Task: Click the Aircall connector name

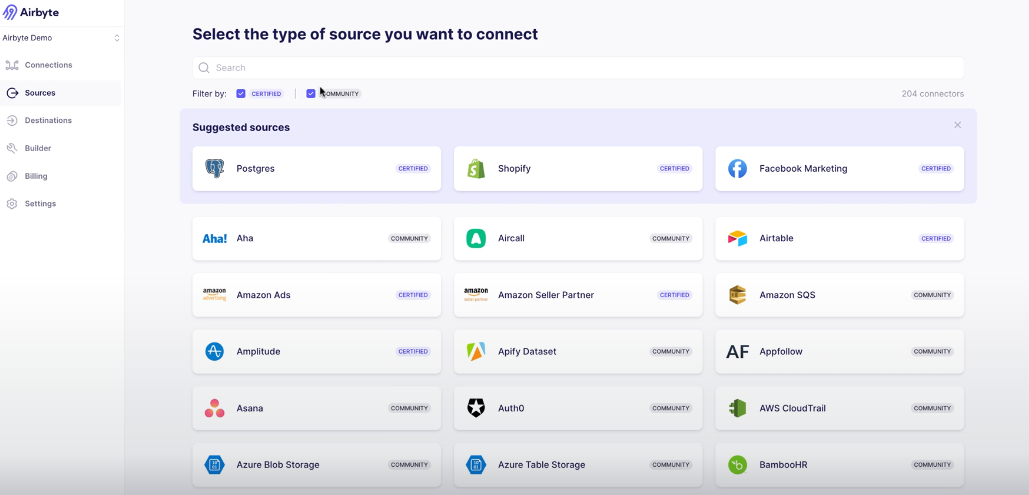Action: coord(511,238)
